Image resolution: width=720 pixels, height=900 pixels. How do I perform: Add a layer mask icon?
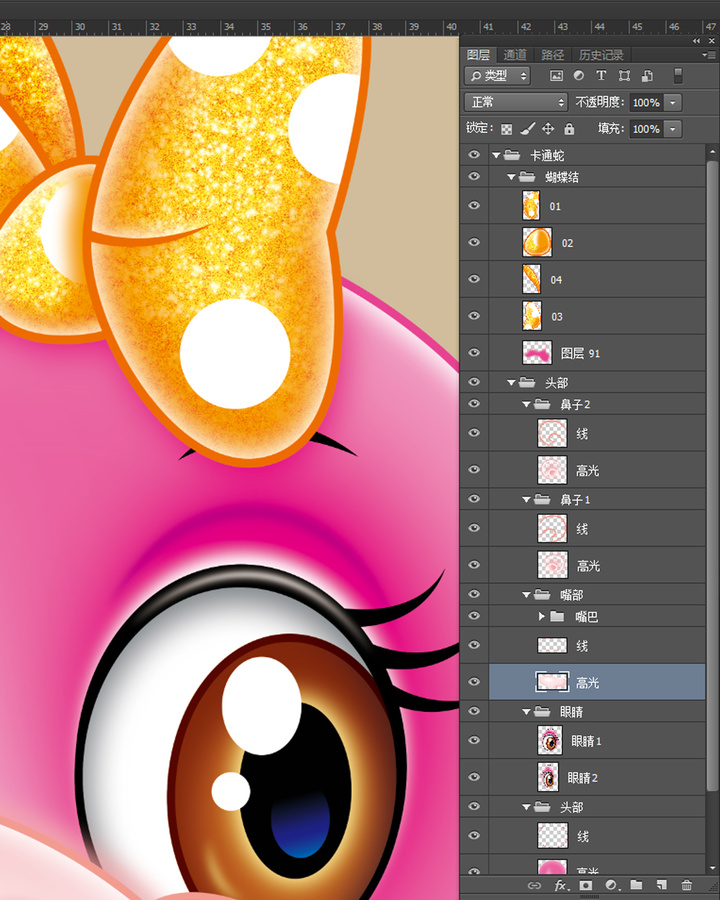coord(586,885)
